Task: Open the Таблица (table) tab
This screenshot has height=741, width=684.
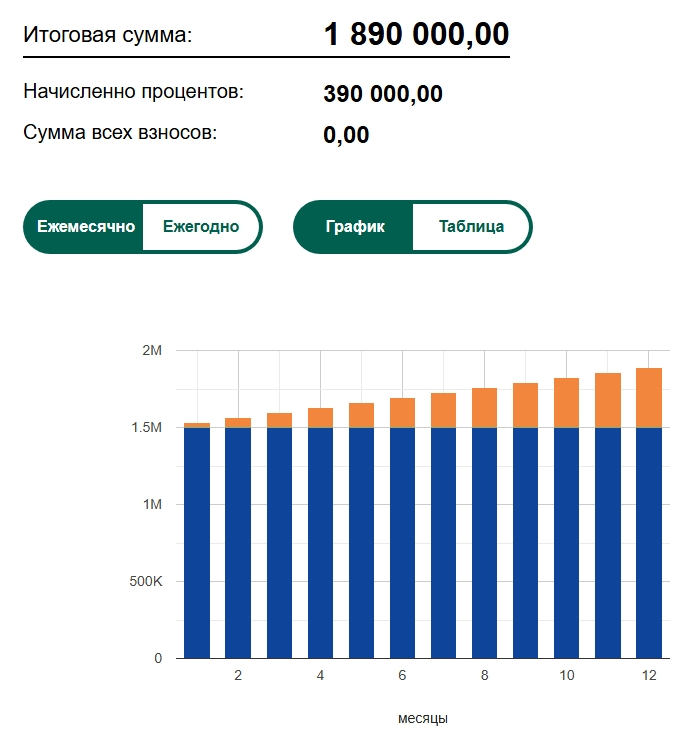Action: [471, 227]
